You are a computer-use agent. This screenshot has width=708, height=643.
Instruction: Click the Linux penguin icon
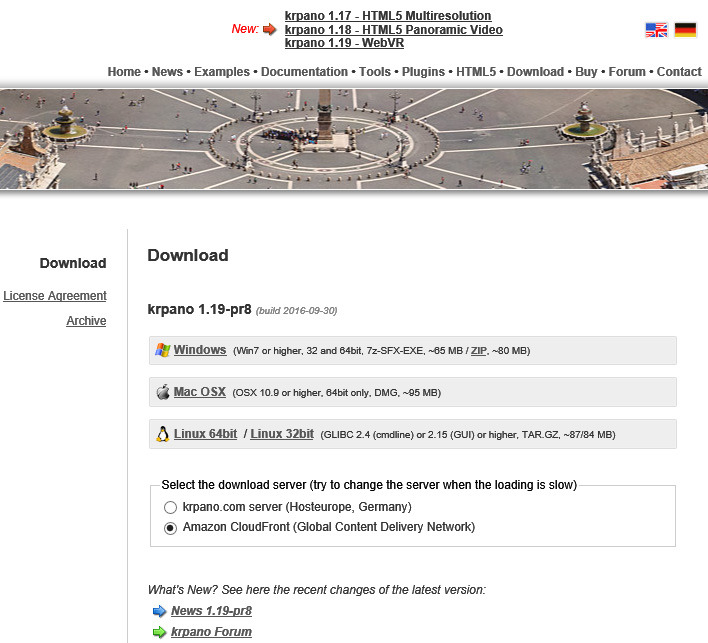click(163, 434)
